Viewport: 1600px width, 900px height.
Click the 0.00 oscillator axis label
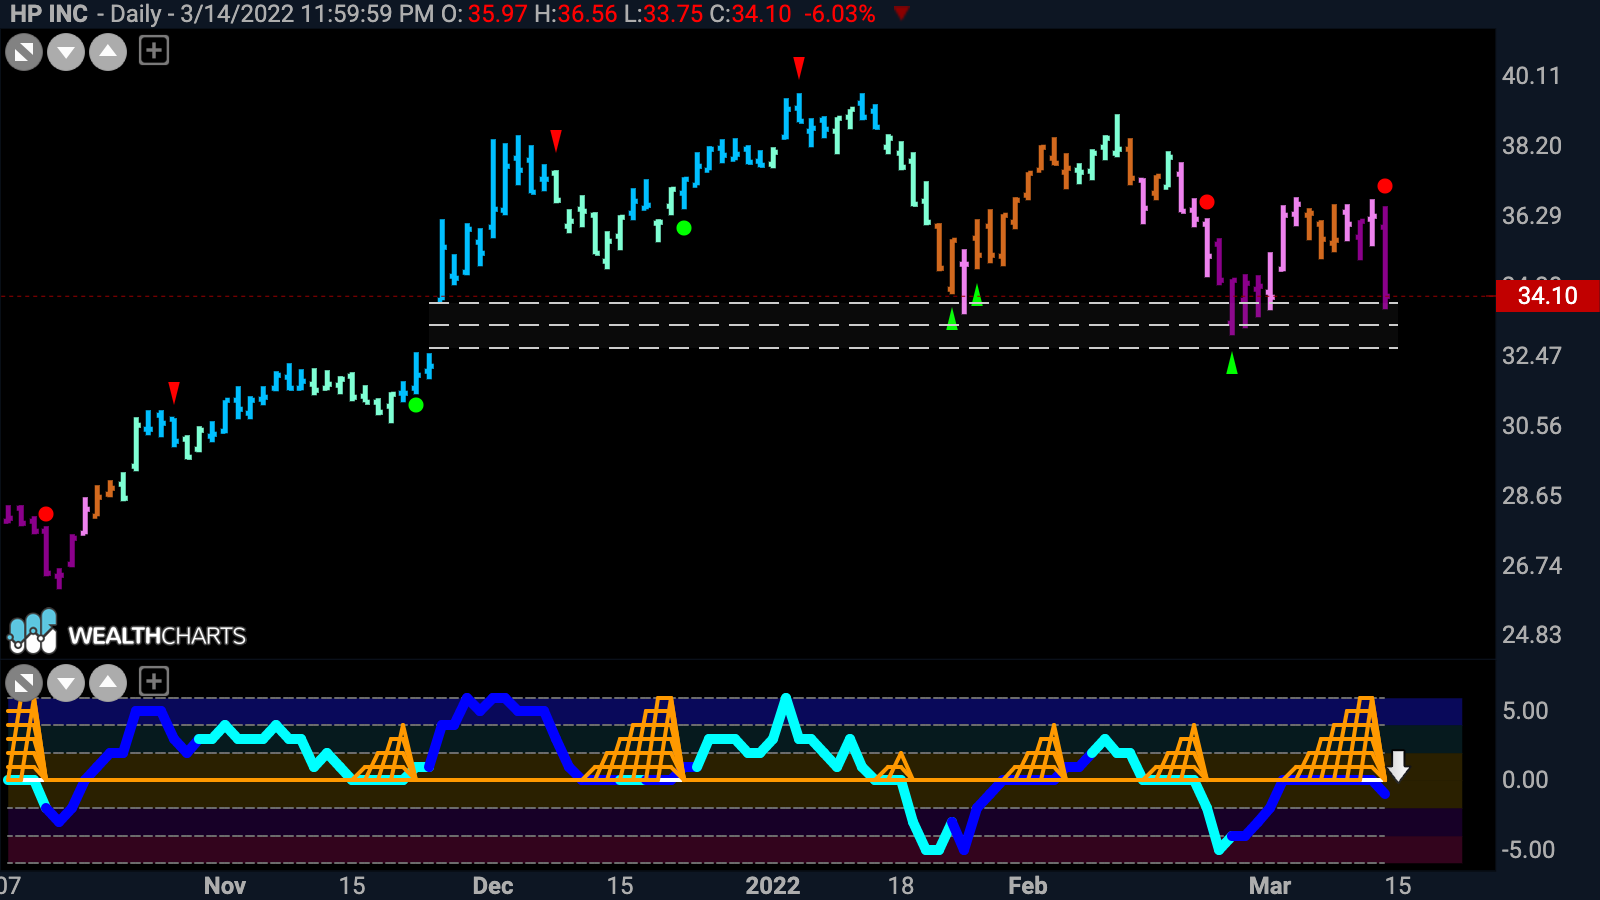(x=1525, y=780)
